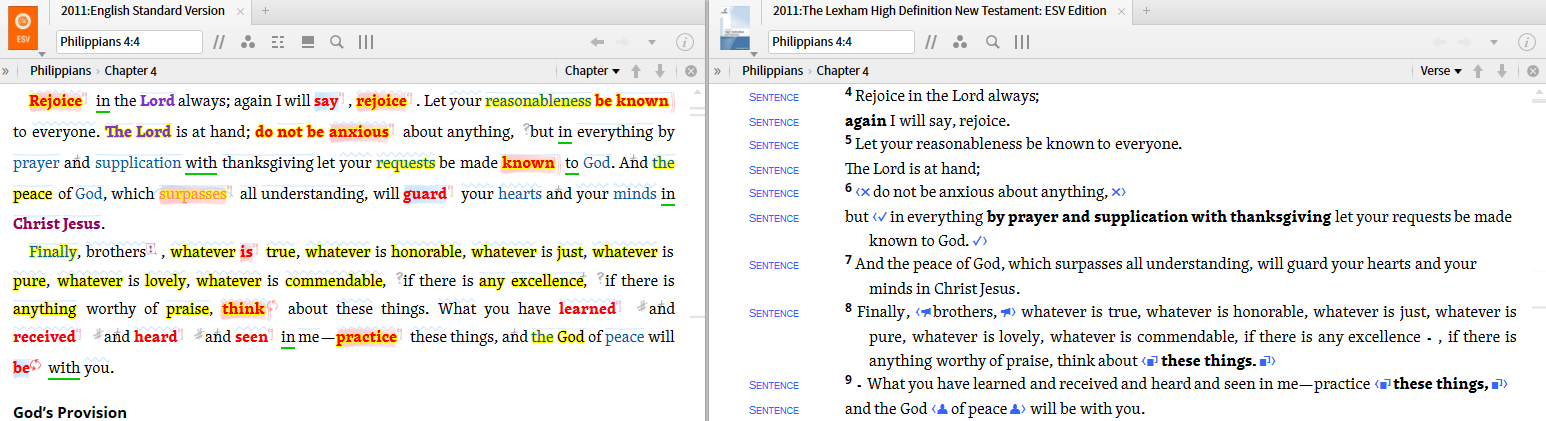Show resource information for ESV panel
The image size is (1546, 421).
click(685, 42)
